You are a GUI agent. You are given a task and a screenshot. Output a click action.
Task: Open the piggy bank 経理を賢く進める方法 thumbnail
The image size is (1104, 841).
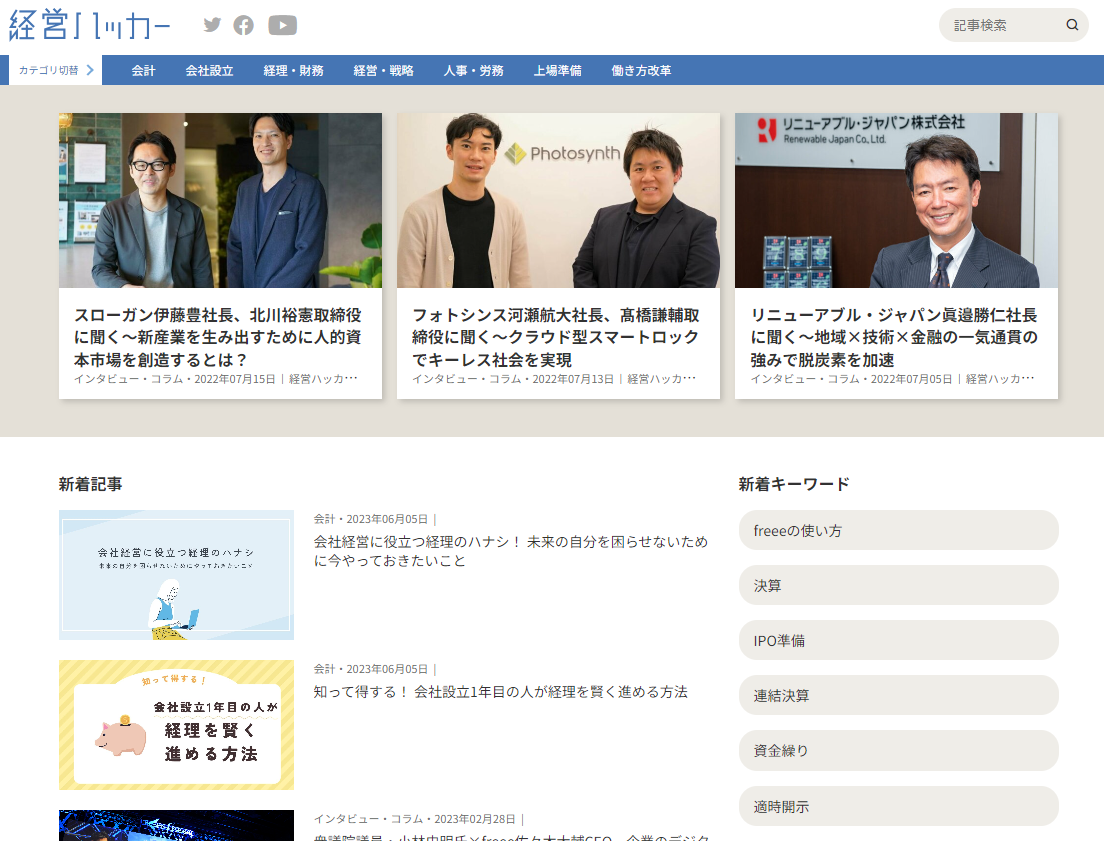click(x=177, y=725)
